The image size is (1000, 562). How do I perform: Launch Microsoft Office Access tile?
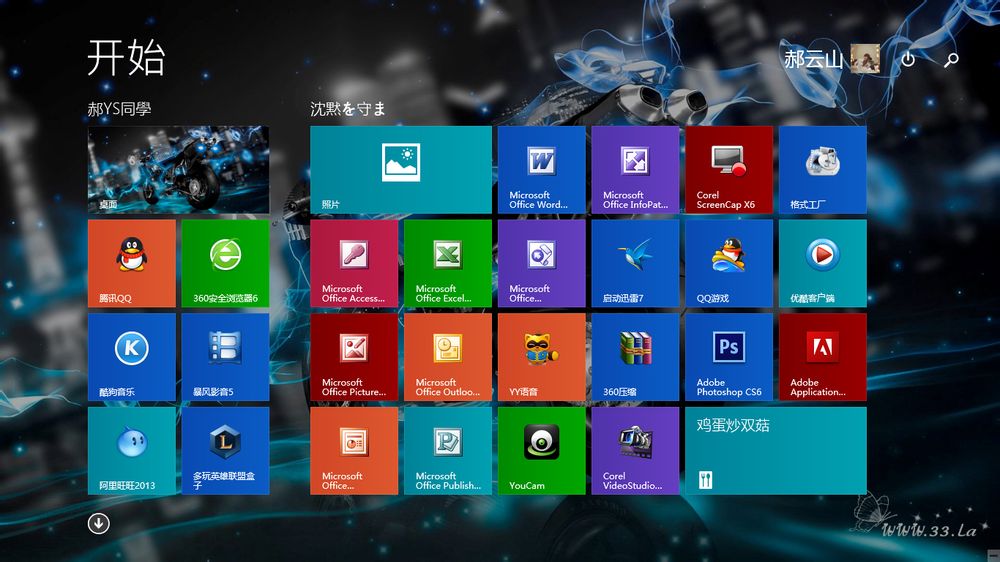(354, 263)
